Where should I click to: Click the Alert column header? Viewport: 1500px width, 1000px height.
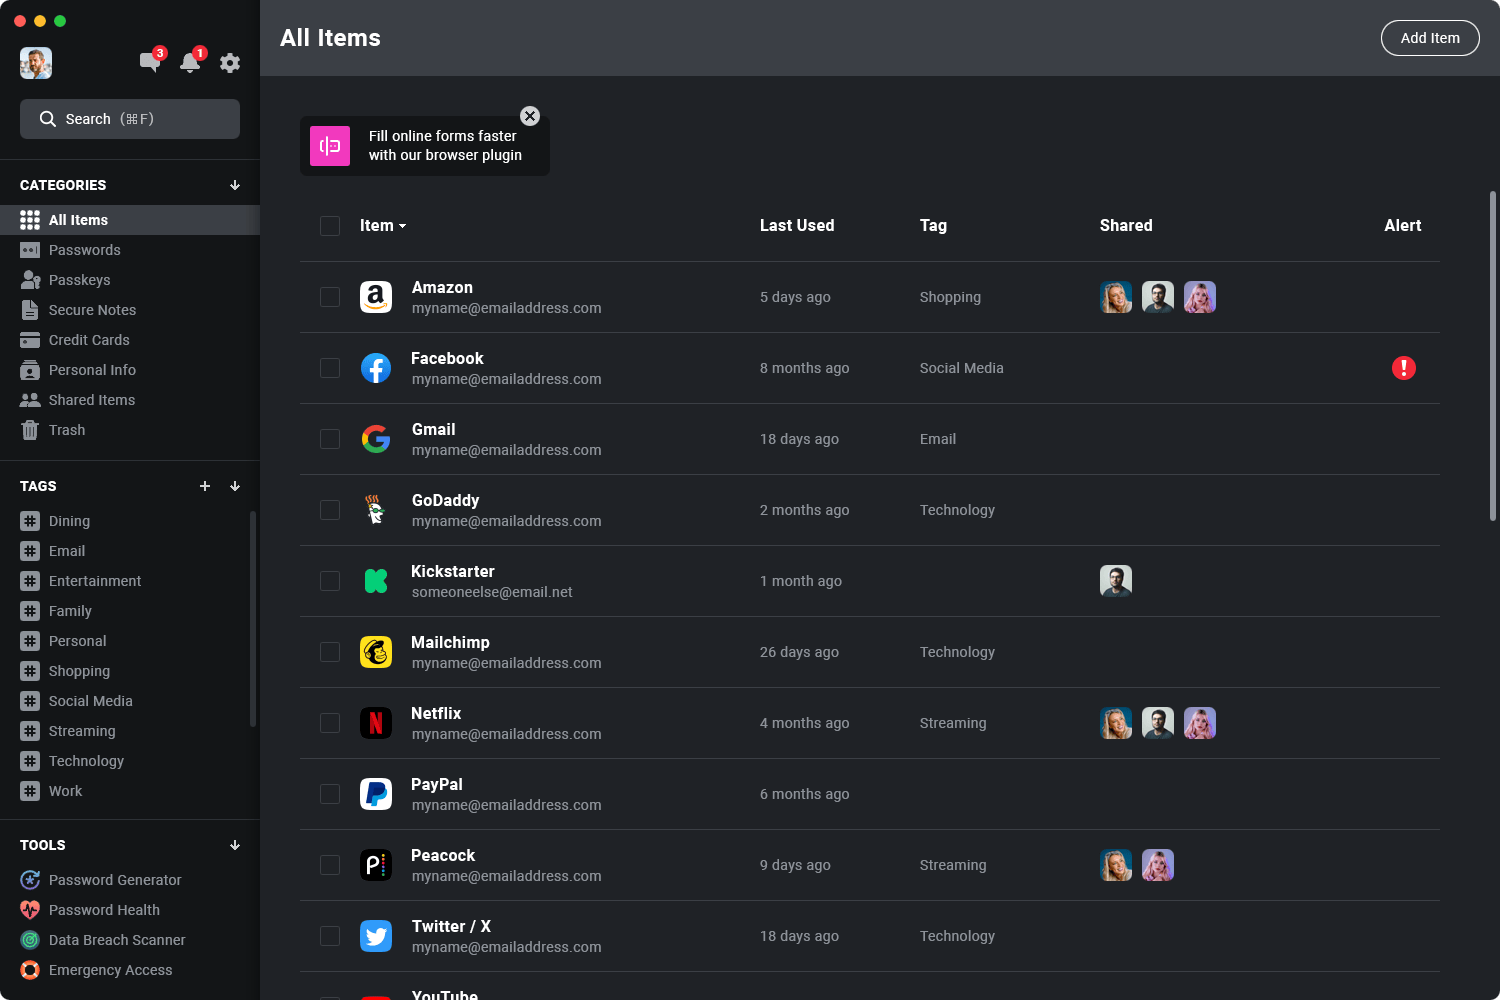click(x=1403, y=226)
